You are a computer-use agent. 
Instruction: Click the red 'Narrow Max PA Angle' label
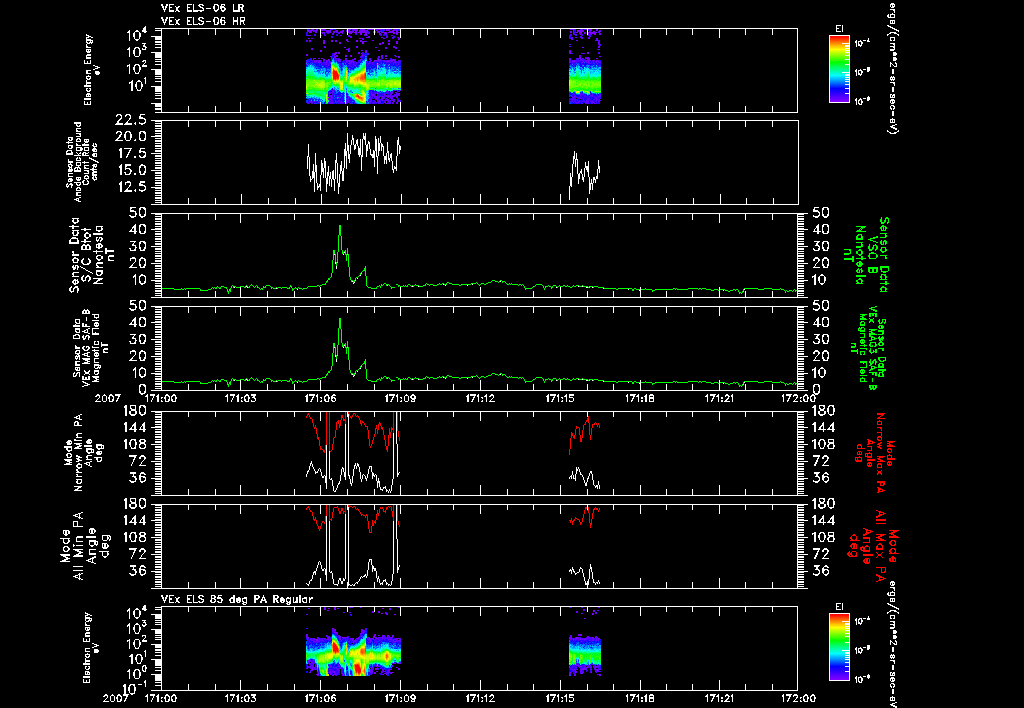coord(874,453)
